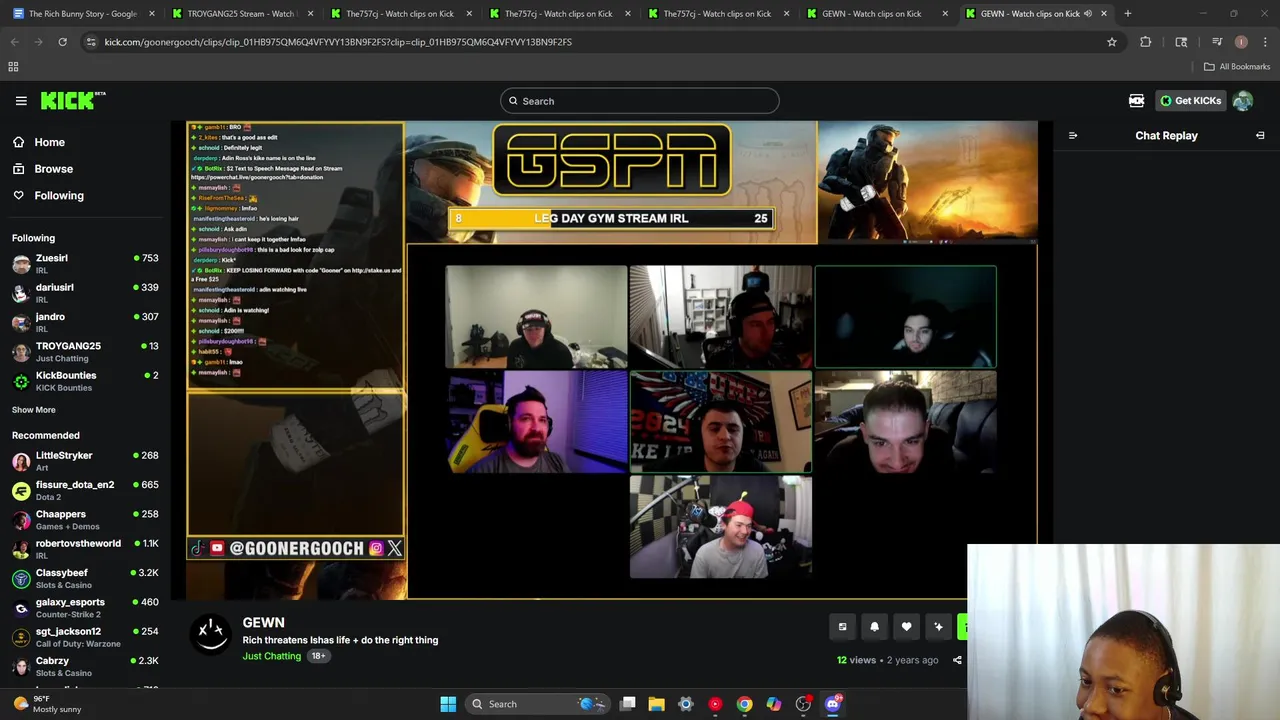The width and height of the screenshot is (1280, 720).
Task: Click the Kick search field
Action: (x=640, y=101)
